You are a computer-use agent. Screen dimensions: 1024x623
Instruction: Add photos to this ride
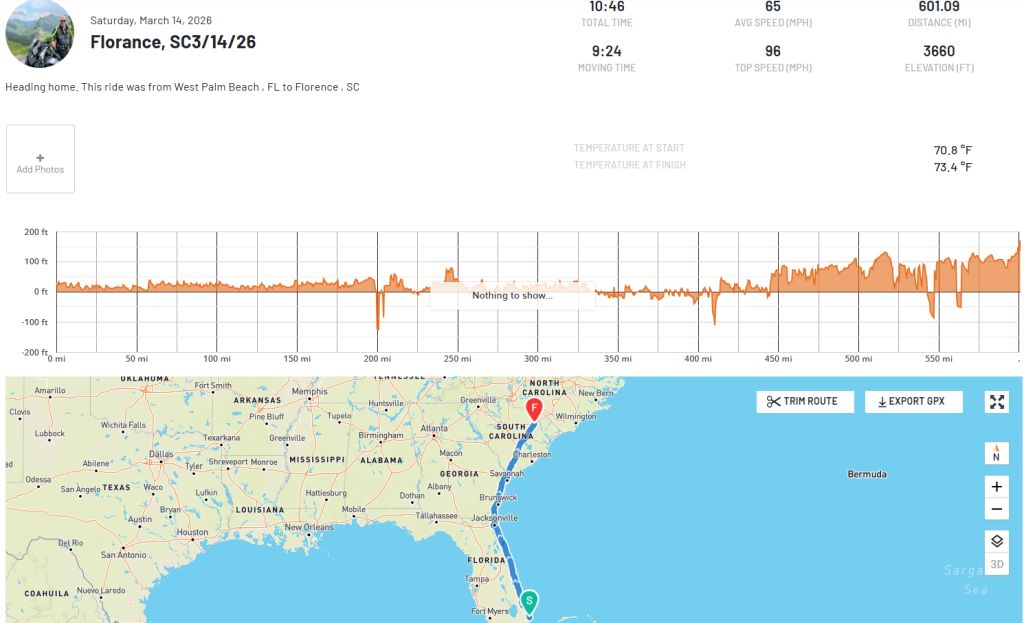pos(40,160)
